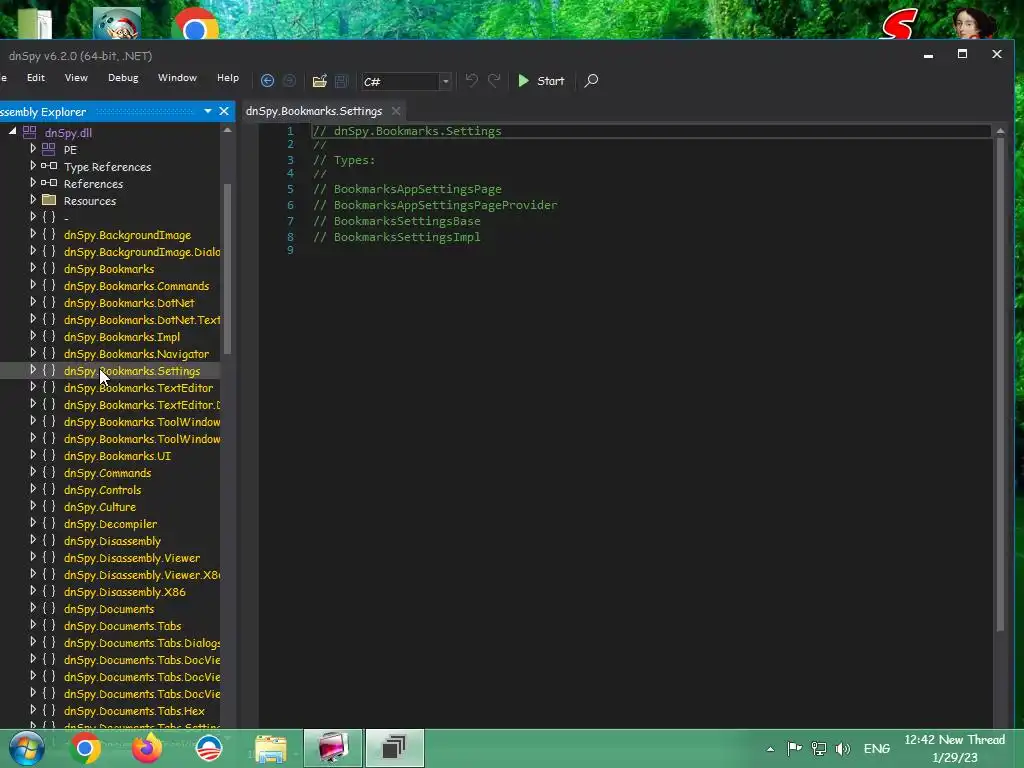Select dnSpy.Disassembly namespace
The image size is (1024, 768).
coord(112,541)
